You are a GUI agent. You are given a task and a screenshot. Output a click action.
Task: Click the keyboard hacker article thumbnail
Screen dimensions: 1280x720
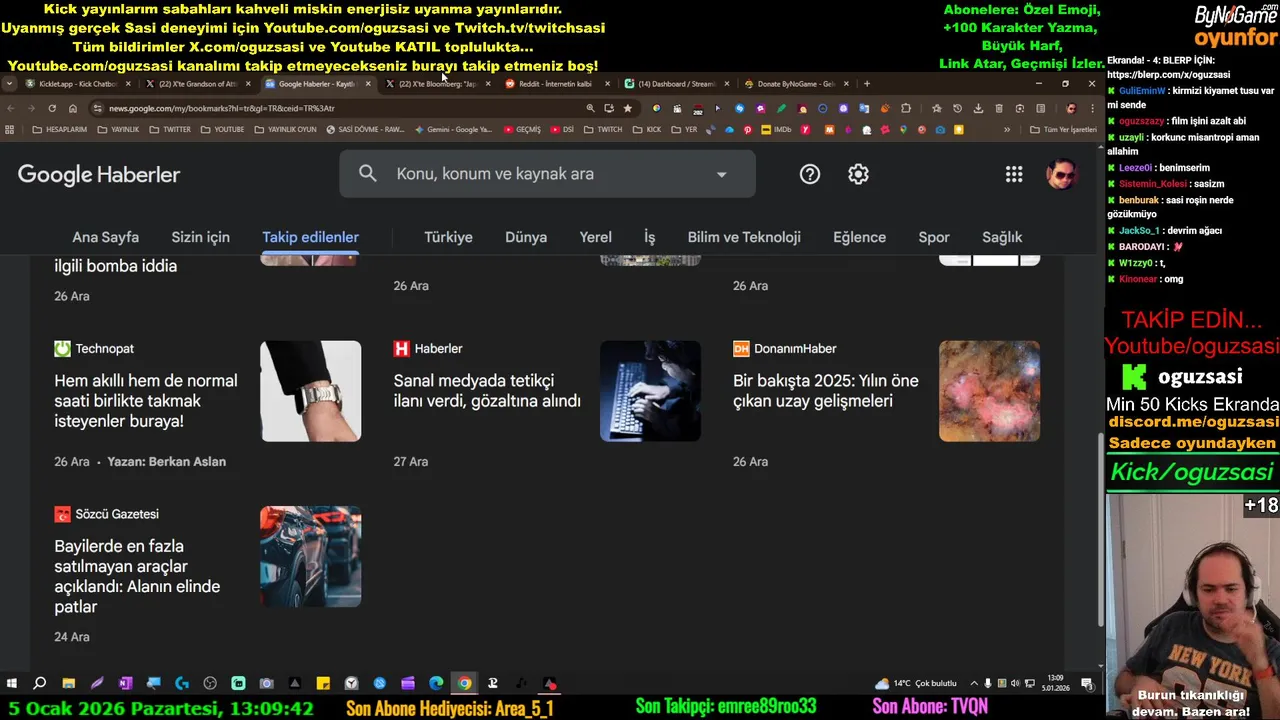pos(650,391)
